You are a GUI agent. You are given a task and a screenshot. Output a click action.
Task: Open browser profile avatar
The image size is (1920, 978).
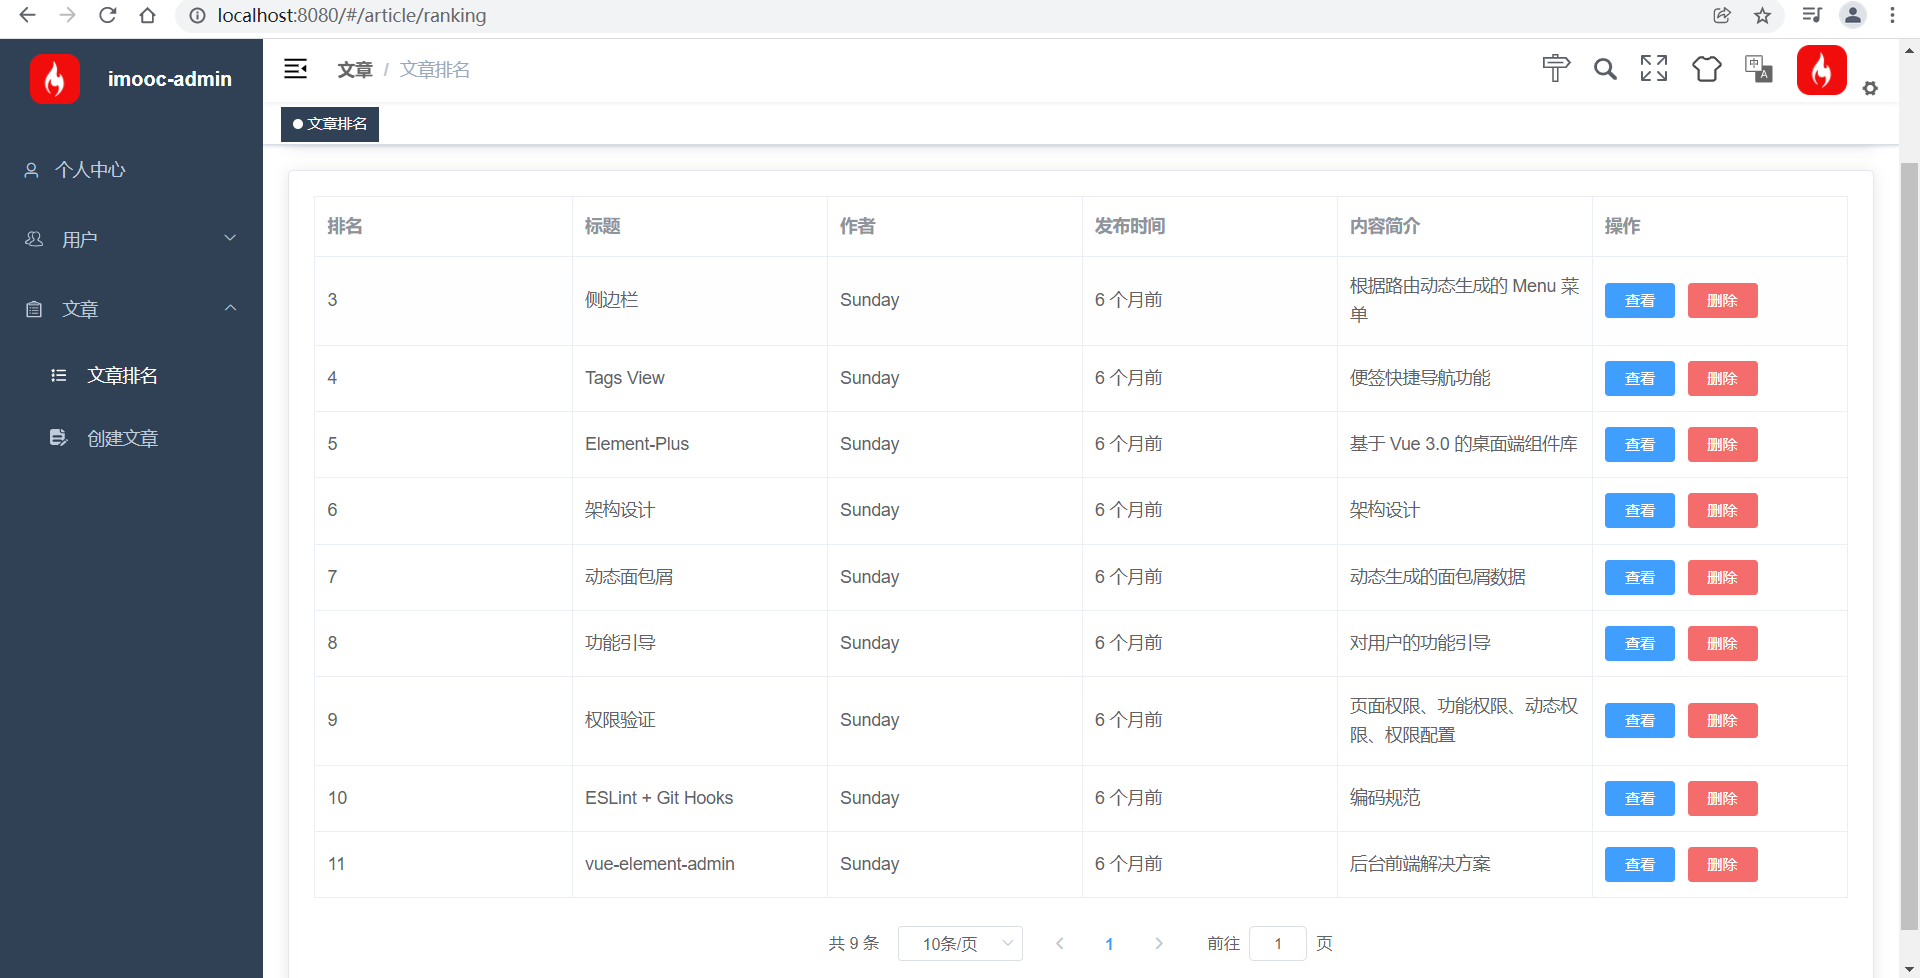(1853, 15)
